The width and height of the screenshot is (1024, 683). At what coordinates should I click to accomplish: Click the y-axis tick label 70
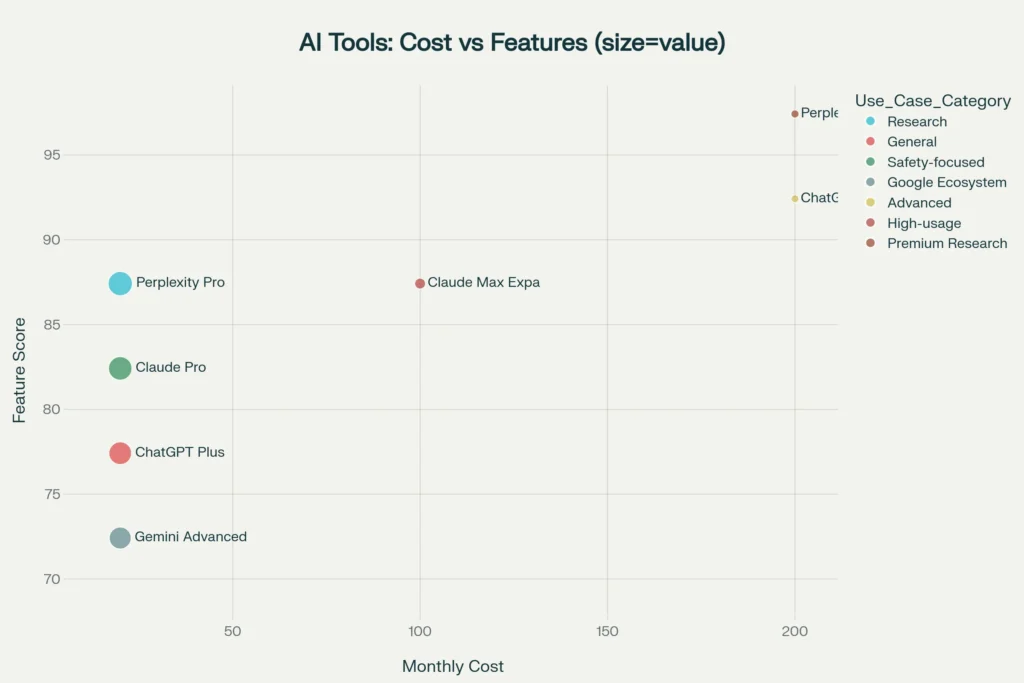tap(52, 579)
